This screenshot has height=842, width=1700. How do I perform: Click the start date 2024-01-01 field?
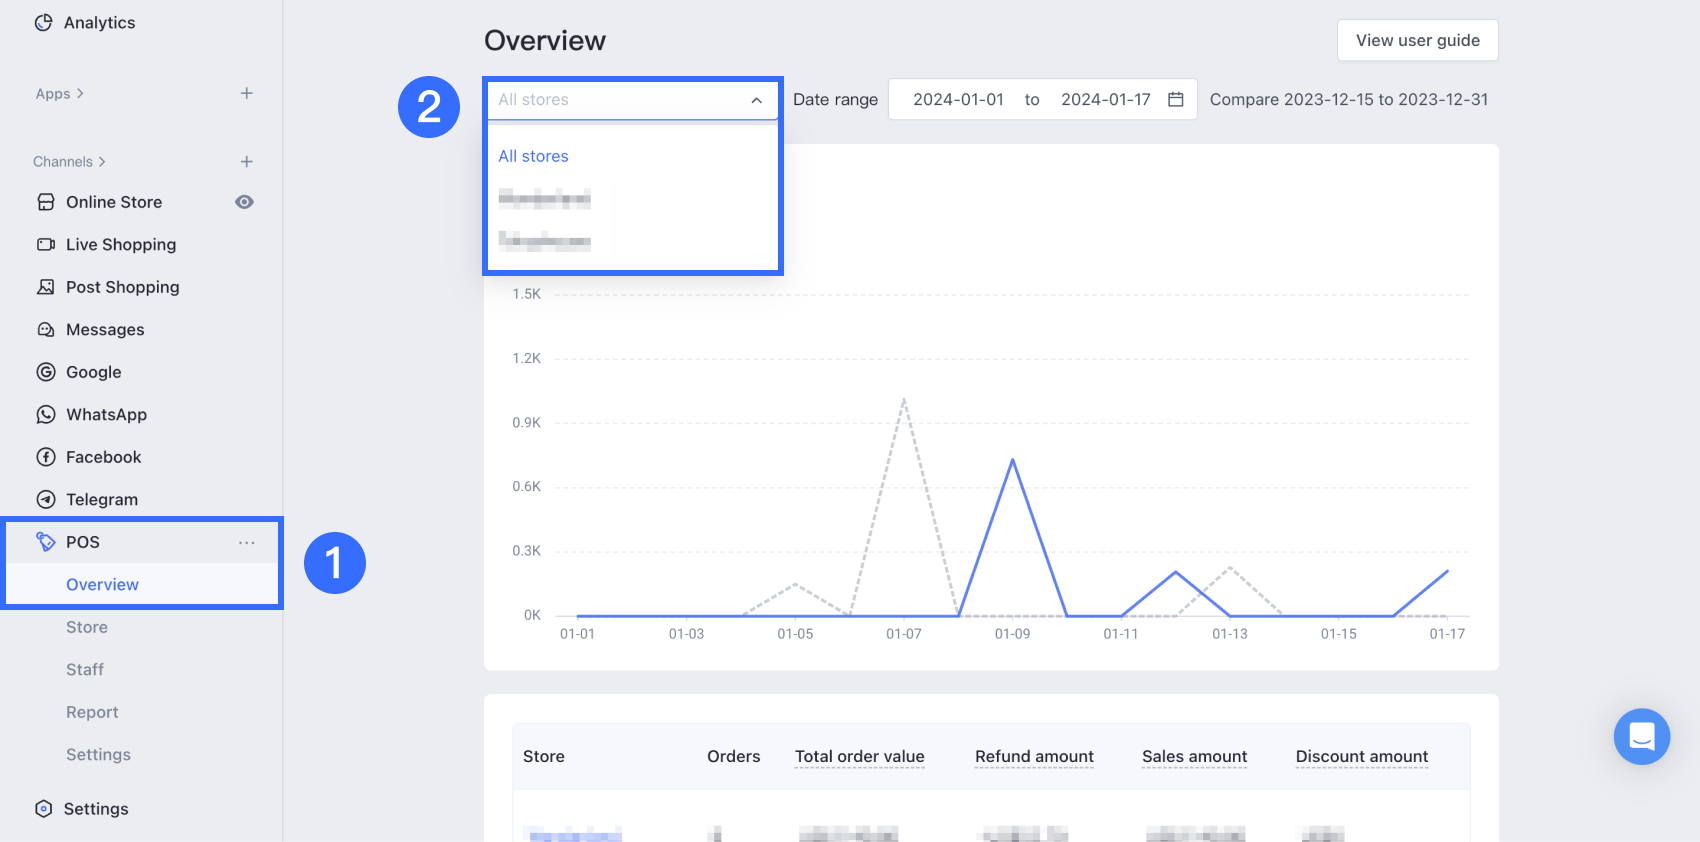coord(957,100)
